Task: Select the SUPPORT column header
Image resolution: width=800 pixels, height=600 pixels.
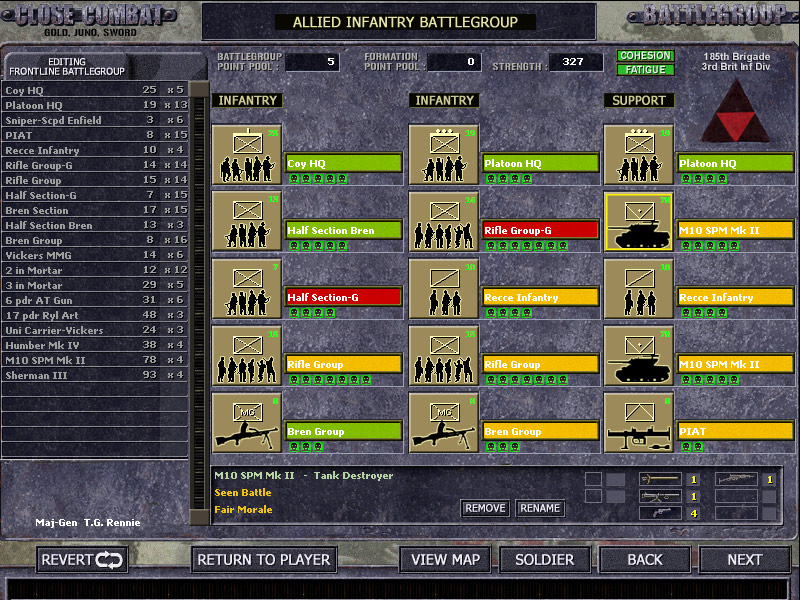Action: 639,101
